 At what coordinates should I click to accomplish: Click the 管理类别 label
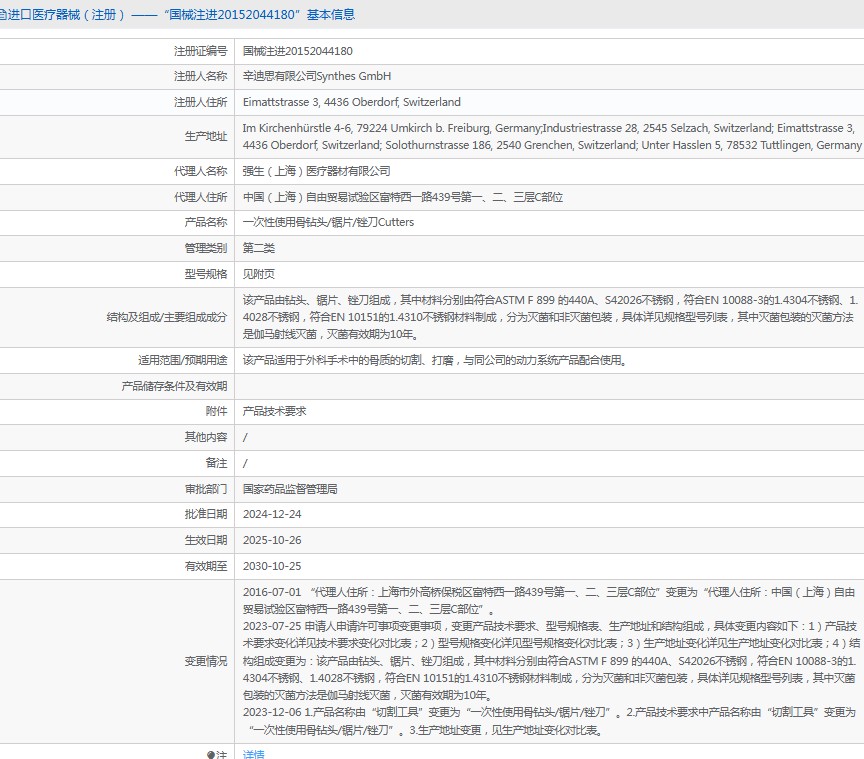pos(206,248)
